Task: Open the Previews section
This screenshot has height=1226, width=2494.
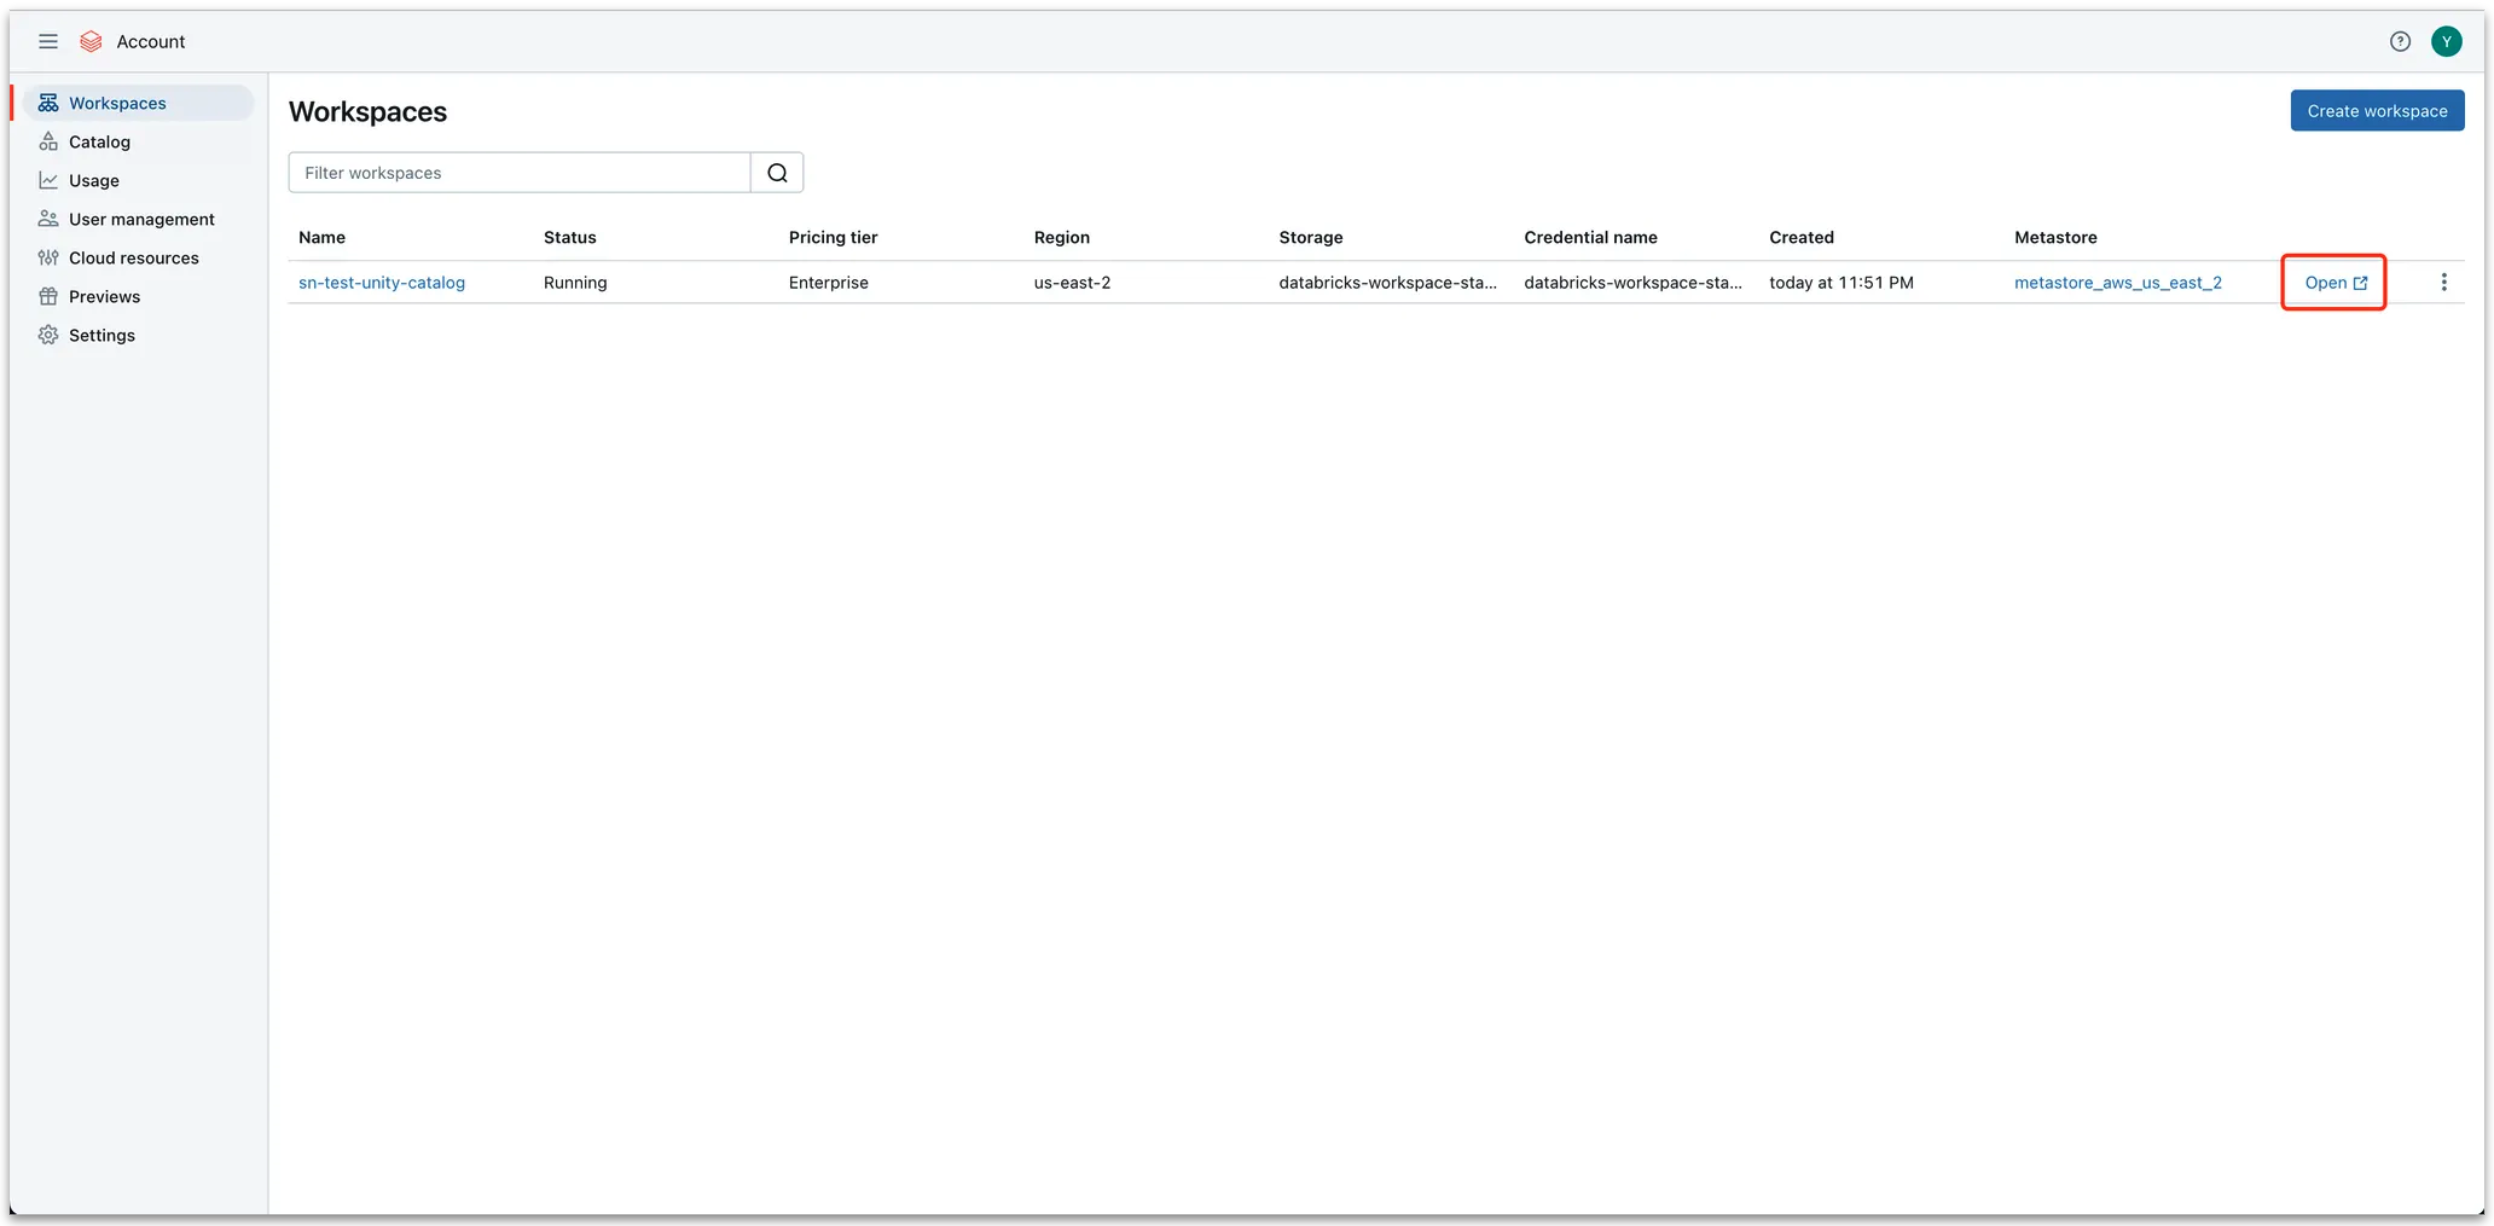Action: (104, 297)
